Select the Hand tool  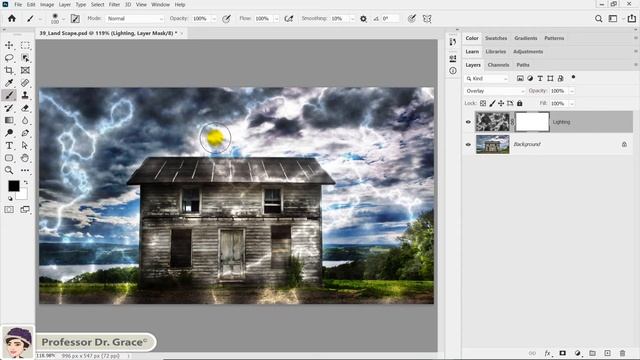tap(25, 158)
